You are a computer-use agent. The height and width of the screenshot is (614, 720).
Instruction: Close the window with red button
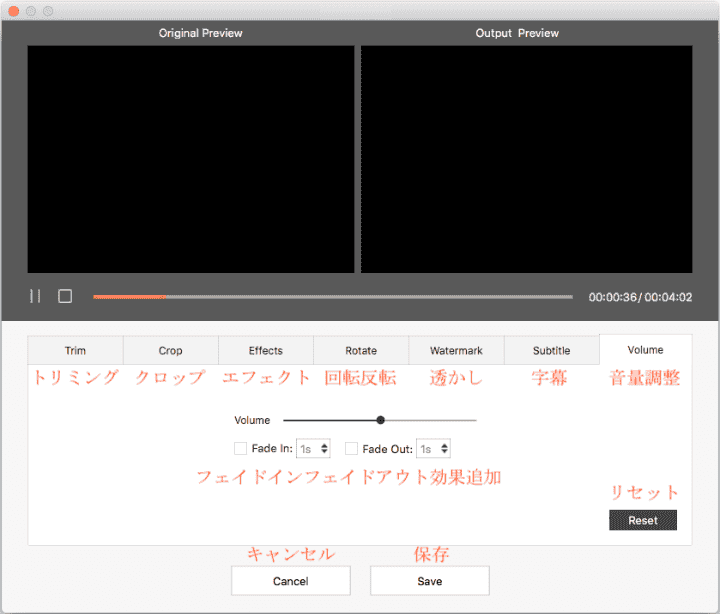(14, 11)
